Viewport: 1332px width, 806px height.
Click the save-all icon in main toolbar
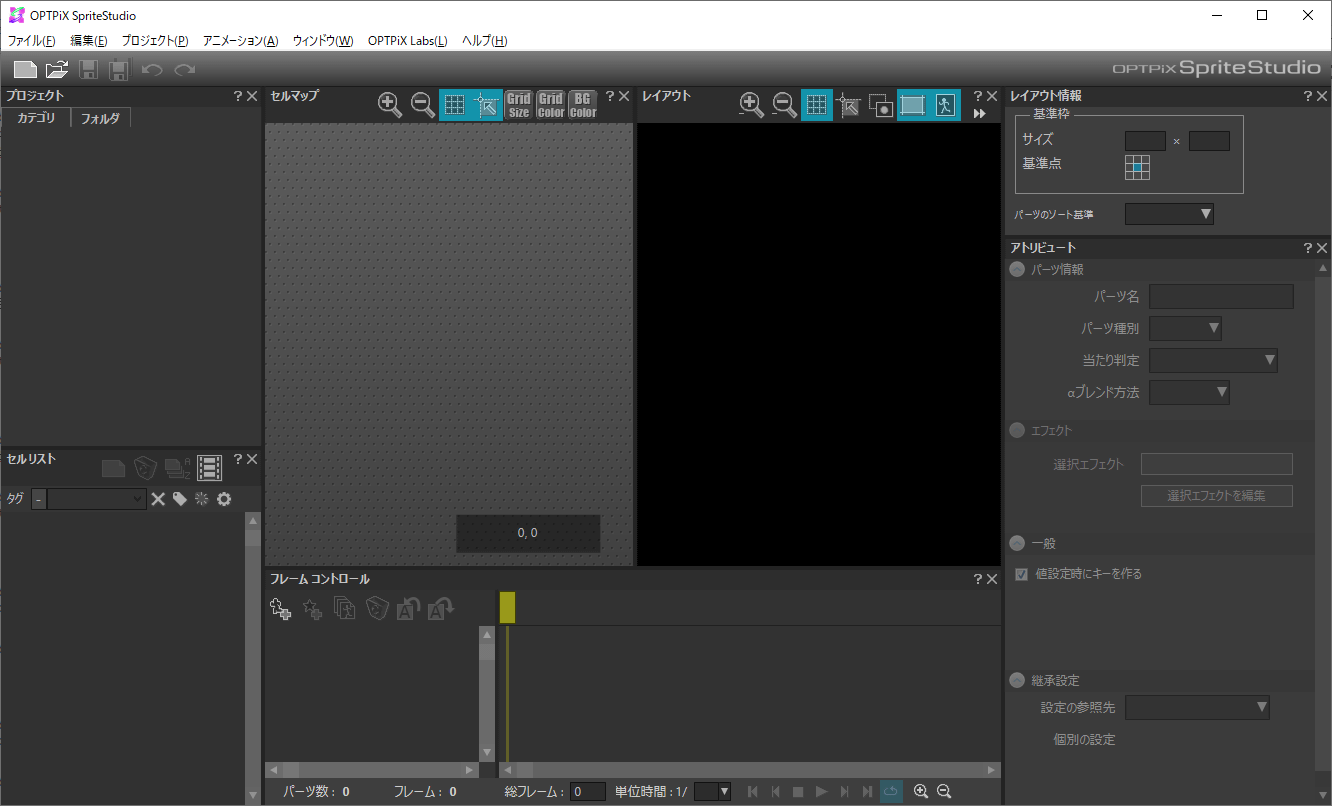[x=119, y=70]
